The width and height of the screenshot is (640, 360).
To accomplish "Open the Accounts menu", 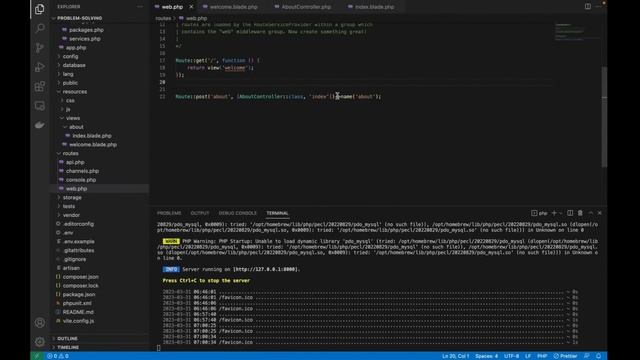I will tap(40, 322).
